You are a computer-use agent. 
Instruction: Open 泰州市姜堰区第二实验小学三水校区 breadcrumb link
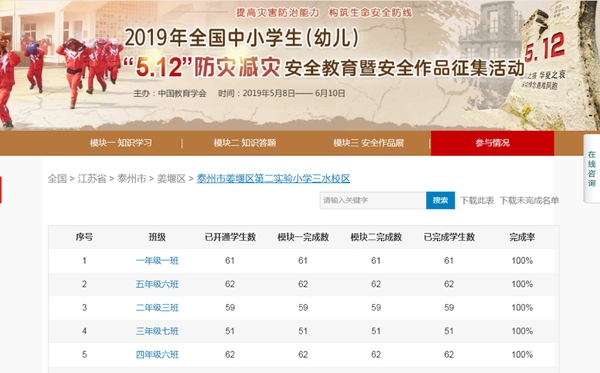click(x=273, y=178)
